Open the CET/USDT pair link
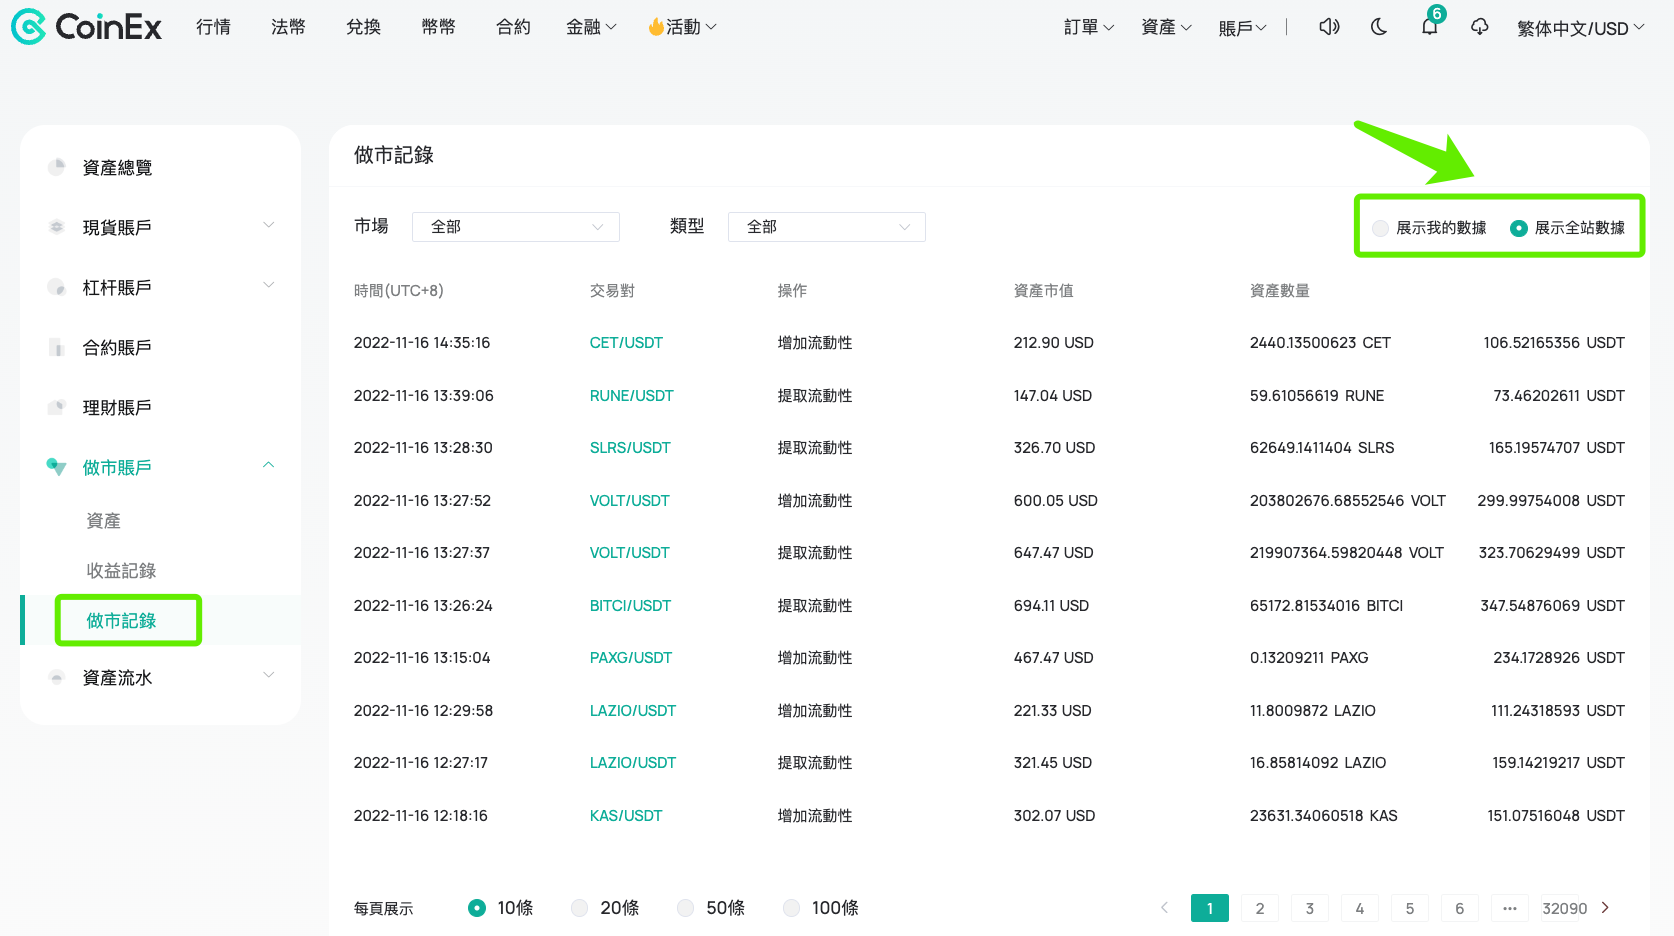The height and width of the screenshot is (936, 1674). pyautogui.click(x=626, y=343)
